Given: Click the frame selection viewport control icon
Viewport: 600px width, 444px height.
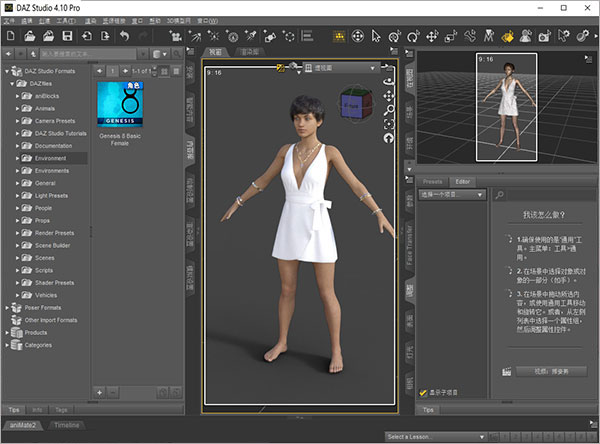Looking at the screenshot, I should (x=389, y=124).
